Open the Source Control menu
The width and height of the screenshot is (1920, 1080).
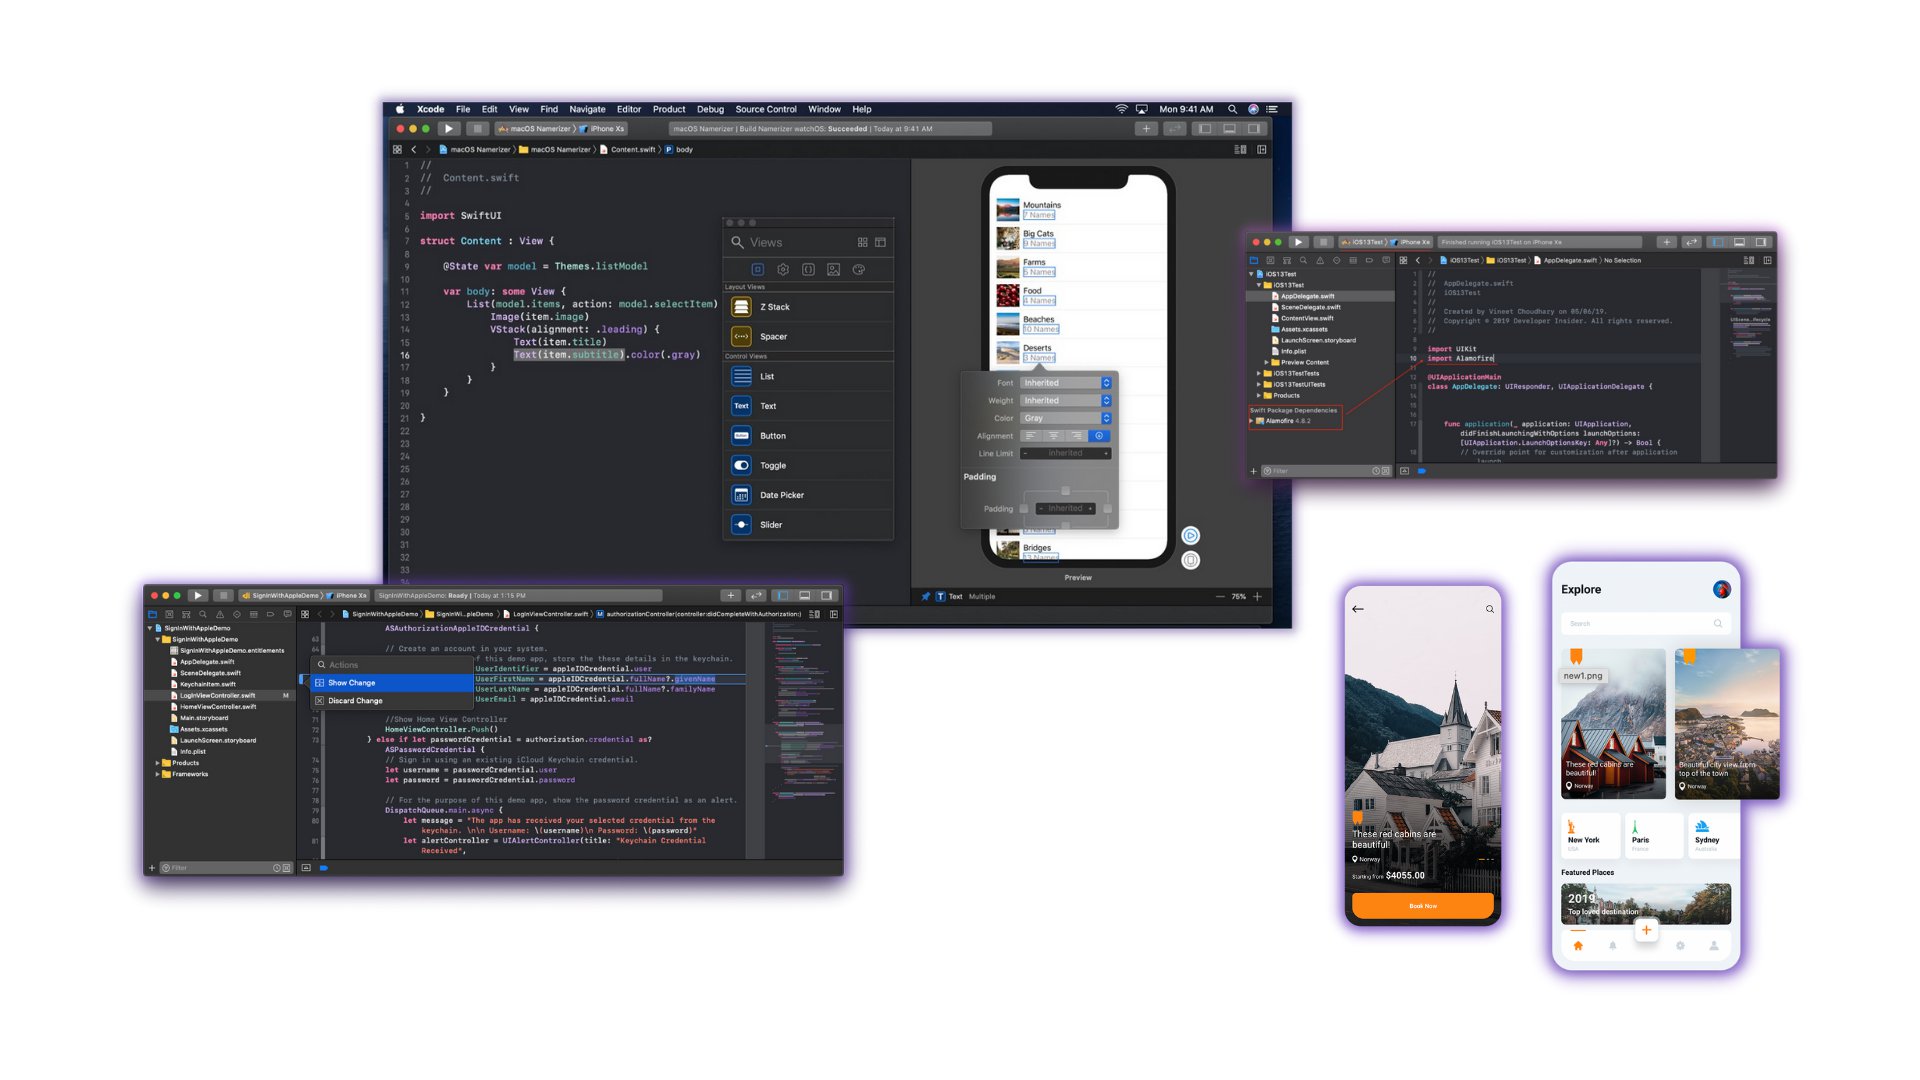pyautogui.click(x=765, y=109)
